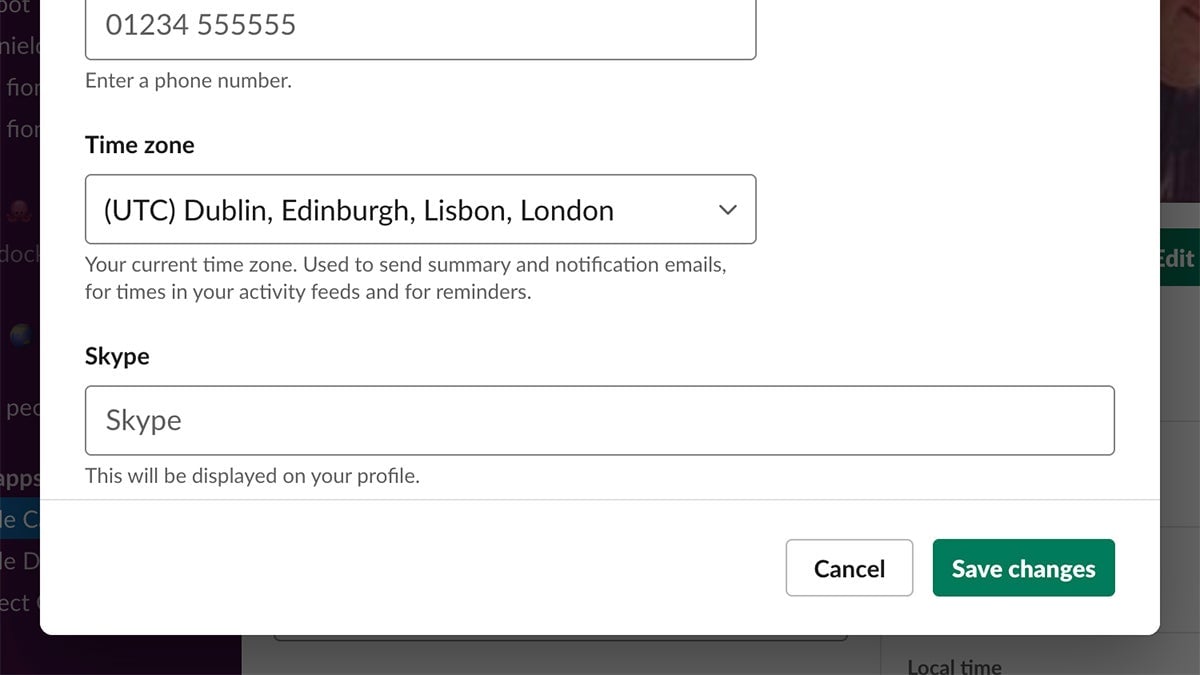The height and width of the screenshot is (675, 1200).
Task: Click the green Edit button behind the dialog
Action: pos(1178,258)
